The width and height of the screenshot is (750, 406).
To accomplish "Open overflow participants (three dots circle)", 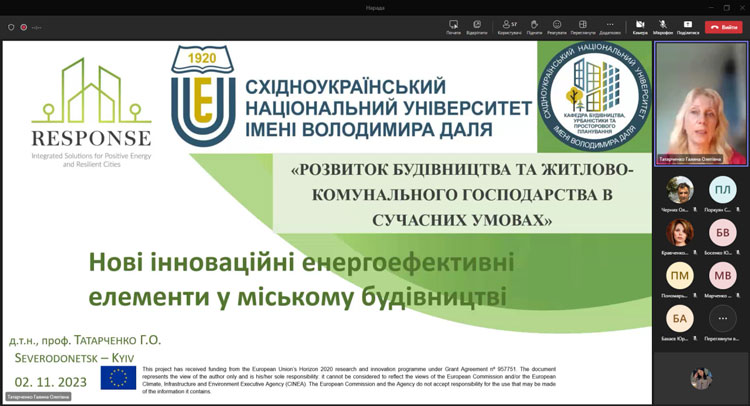I will 723,318.
